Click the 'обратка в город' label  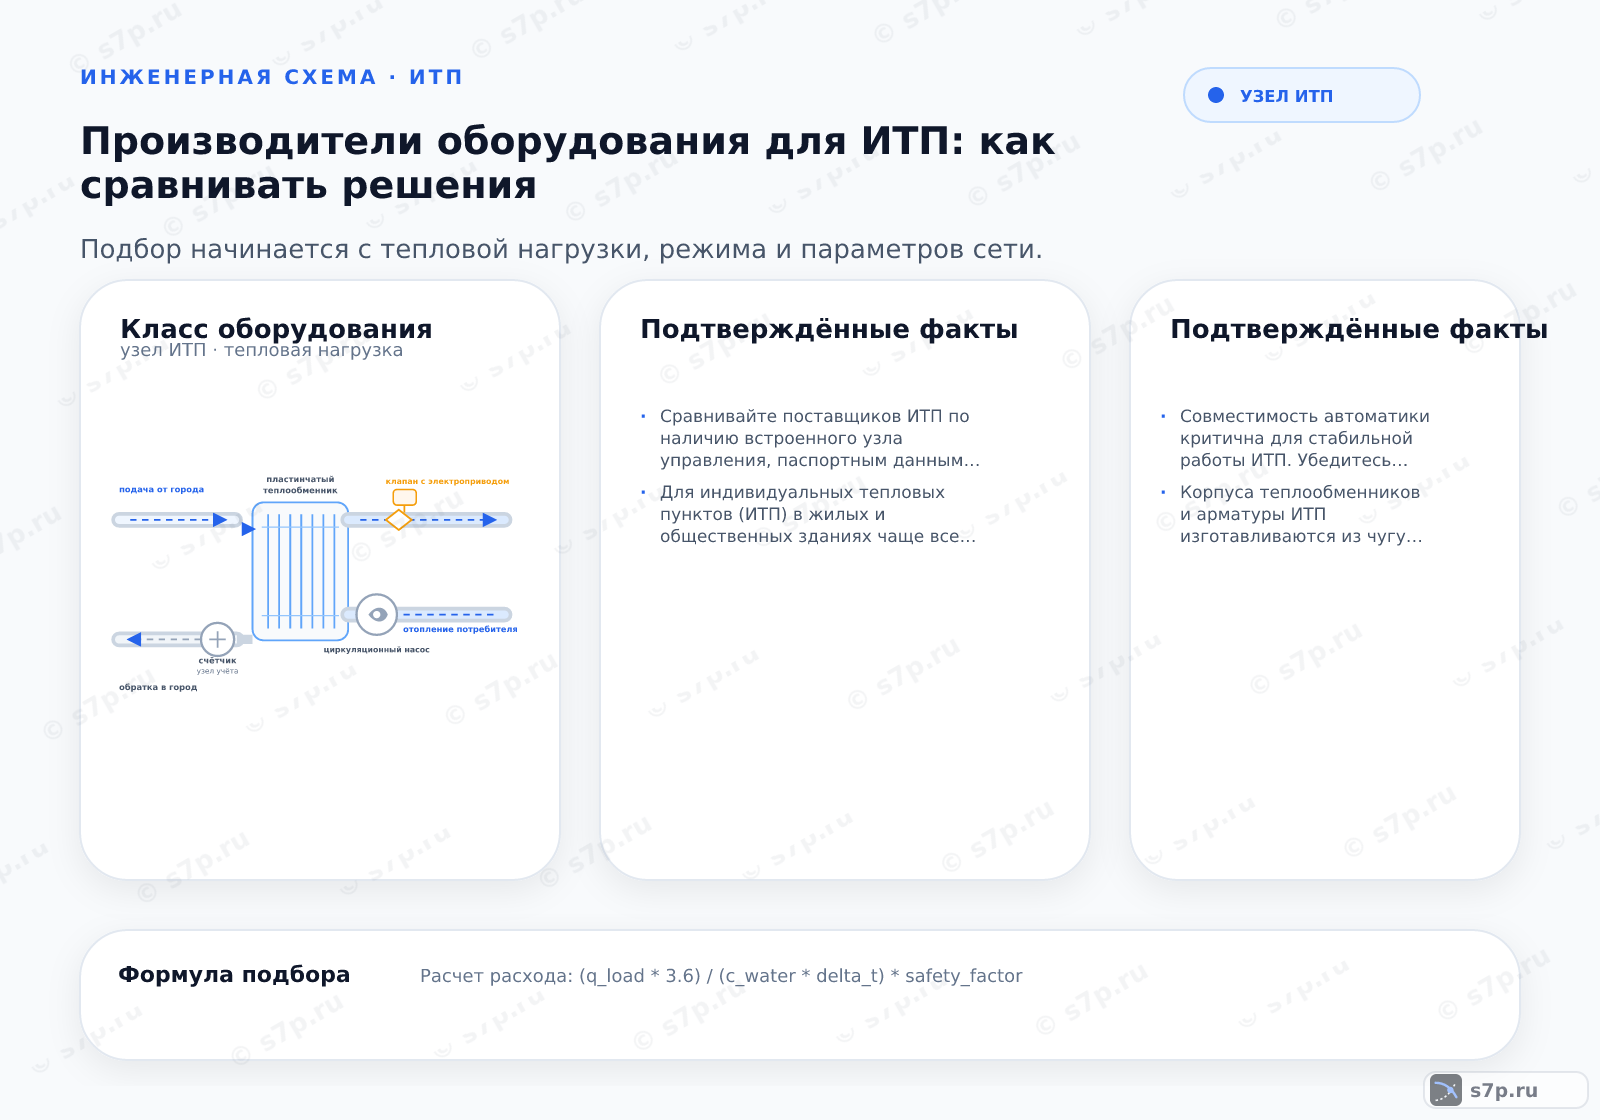click(158, 687)
